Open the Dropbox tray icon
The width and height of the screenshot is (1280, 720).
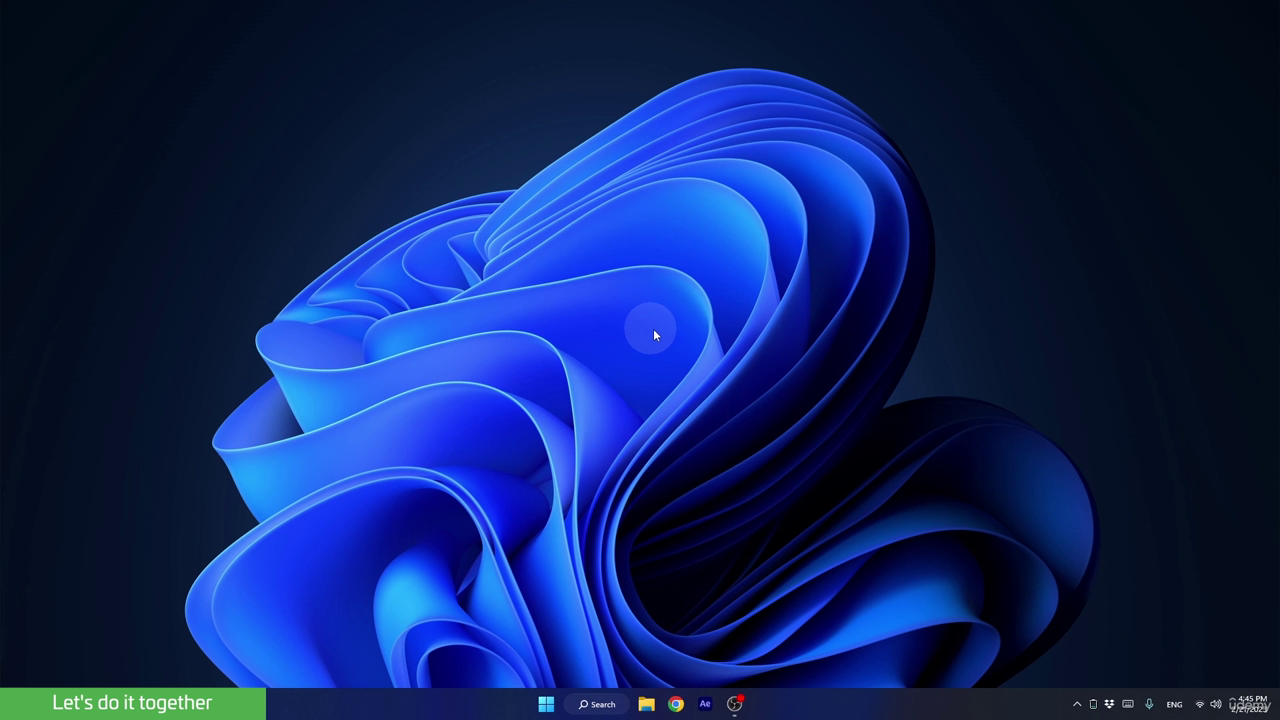pyautogui.click(x=1109, y=704)
